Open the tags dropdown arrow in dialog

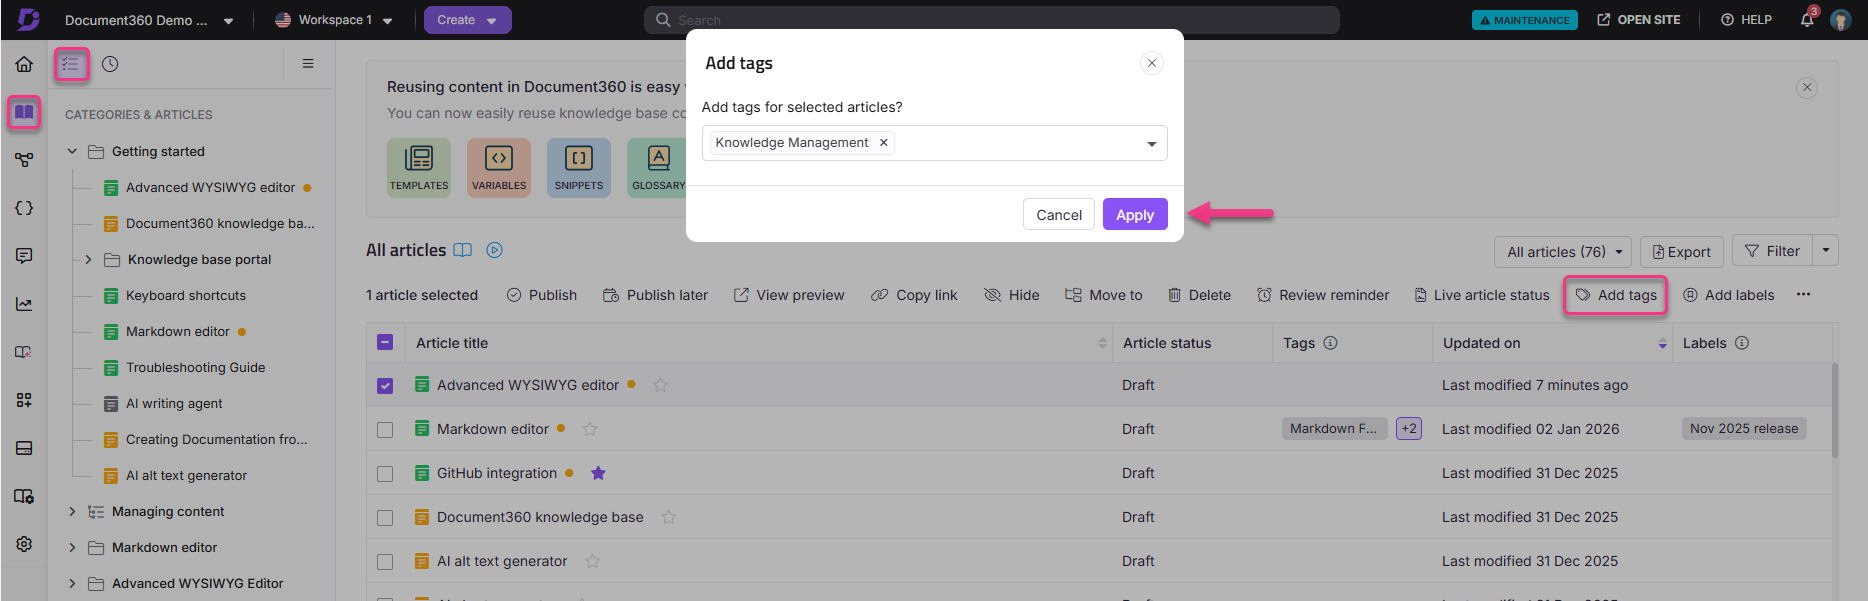(x=1151, y=144)
